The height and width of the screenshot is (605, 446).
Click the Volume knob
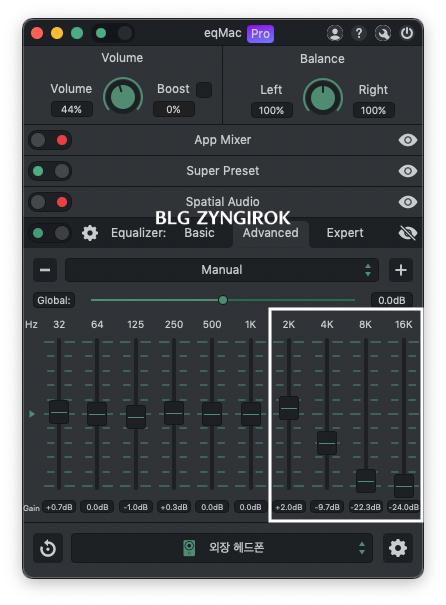[x=123, y=96]
